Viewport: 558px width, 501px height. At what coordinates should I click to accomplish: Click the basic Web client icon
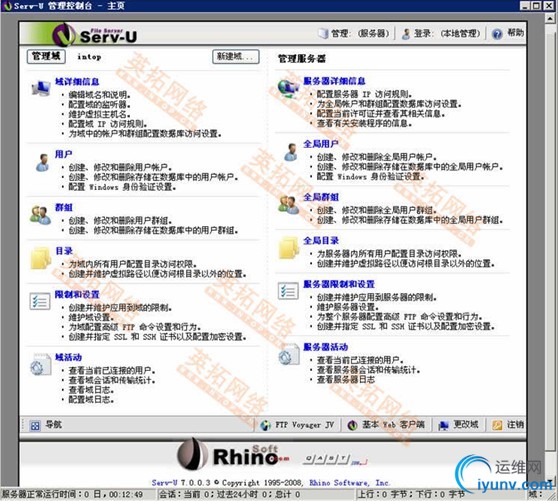352,425
